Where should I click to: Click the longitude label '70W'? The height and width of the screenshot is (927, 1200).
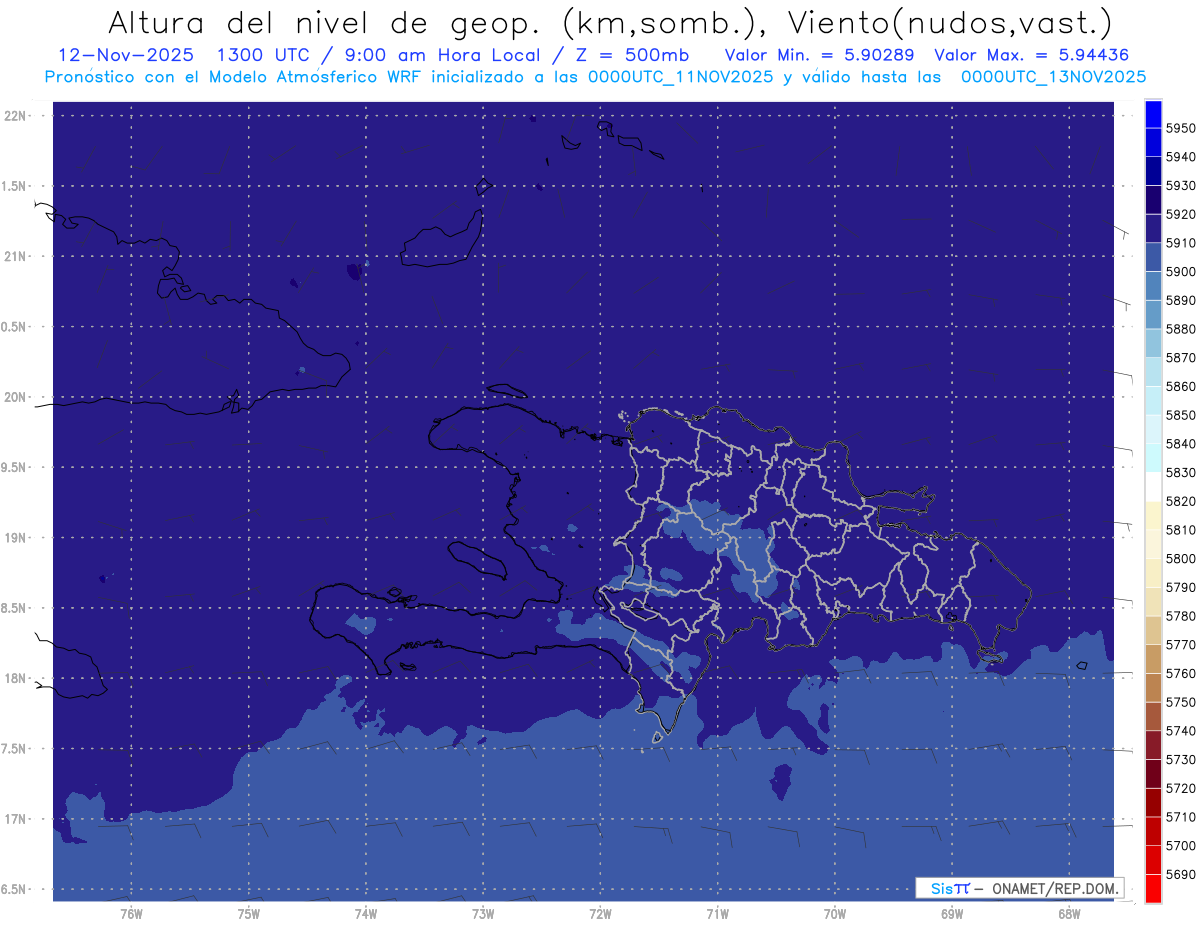835,914
